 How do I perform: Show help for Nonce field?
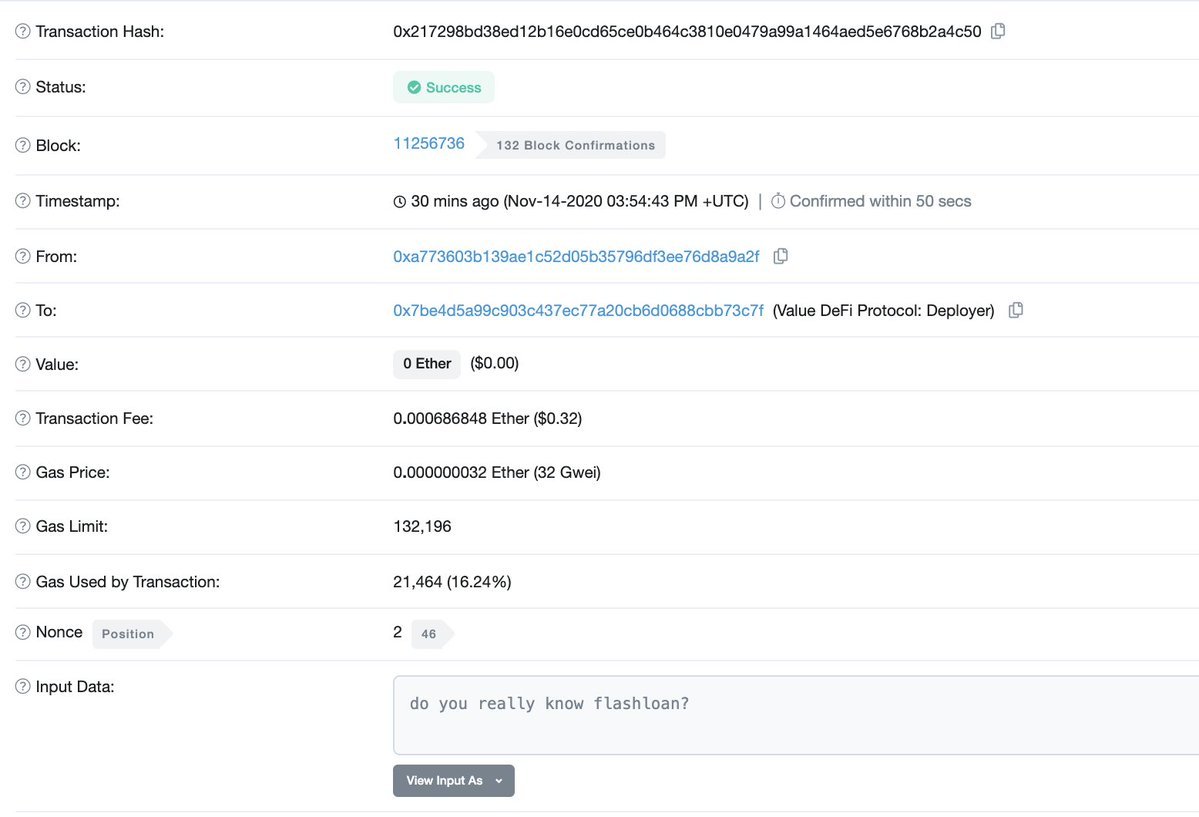pyautogui.click(x=23, y=633)
